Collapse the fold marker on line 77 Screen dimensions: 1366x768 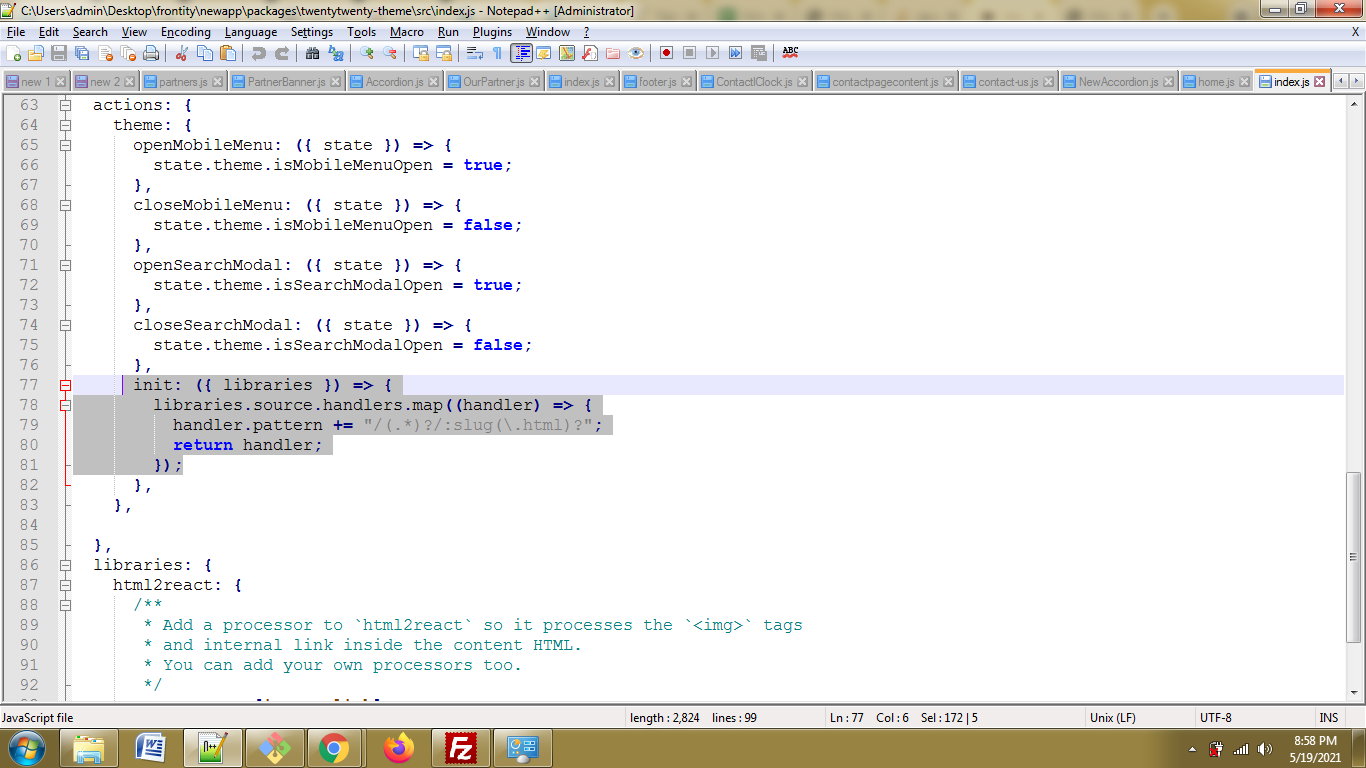[65, 385]
